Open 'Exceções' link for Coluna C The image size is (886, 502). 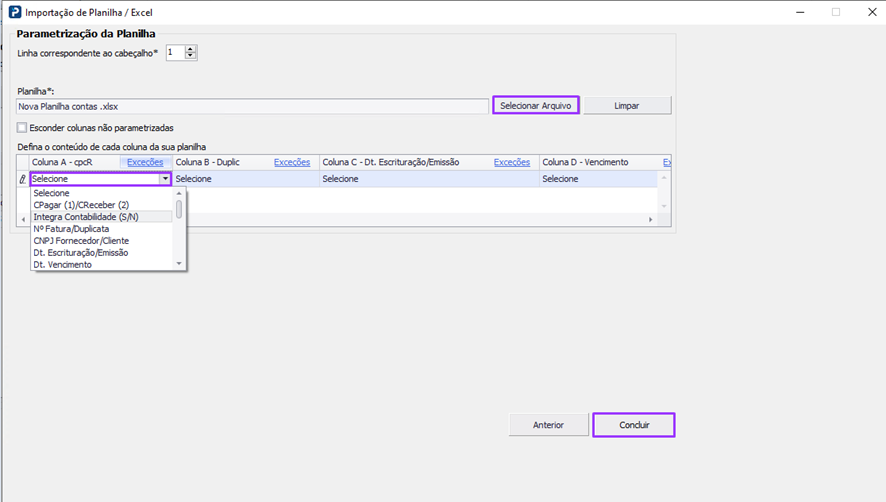[512, 162]
